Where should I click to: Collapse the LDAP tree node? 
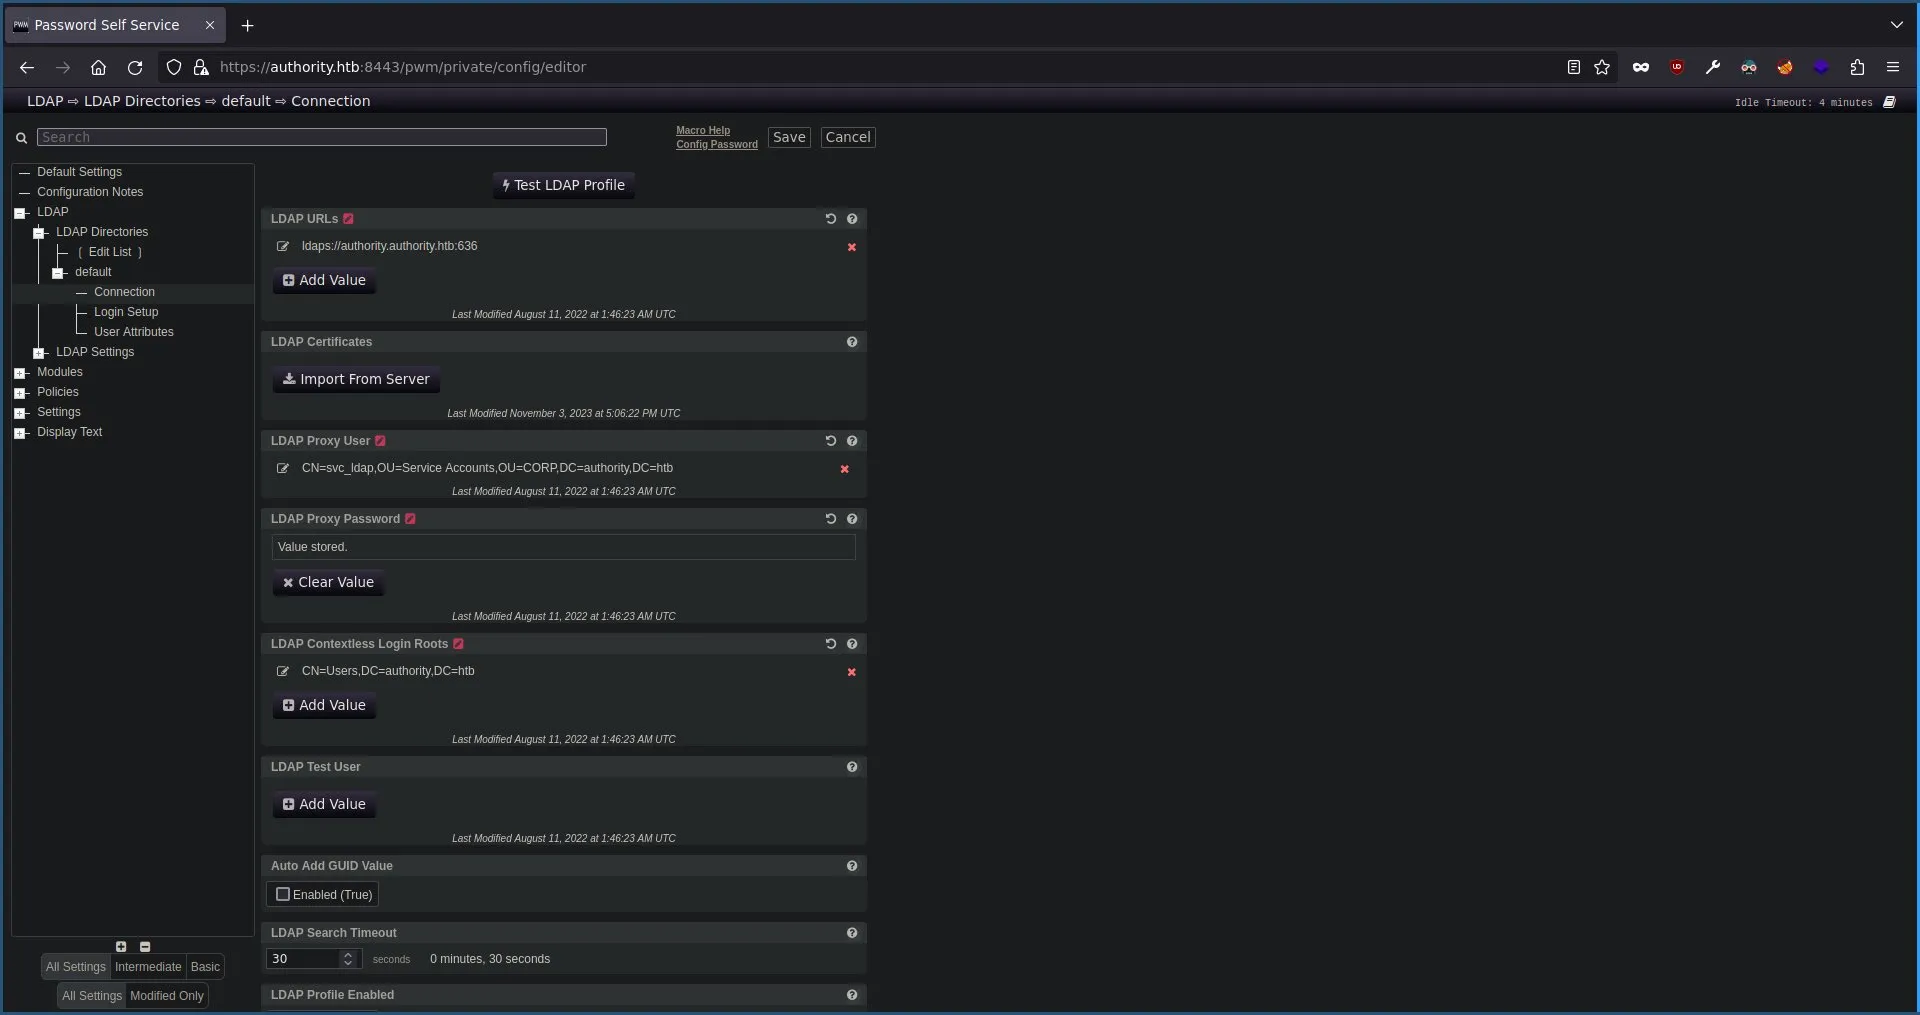tap(20, 213)
